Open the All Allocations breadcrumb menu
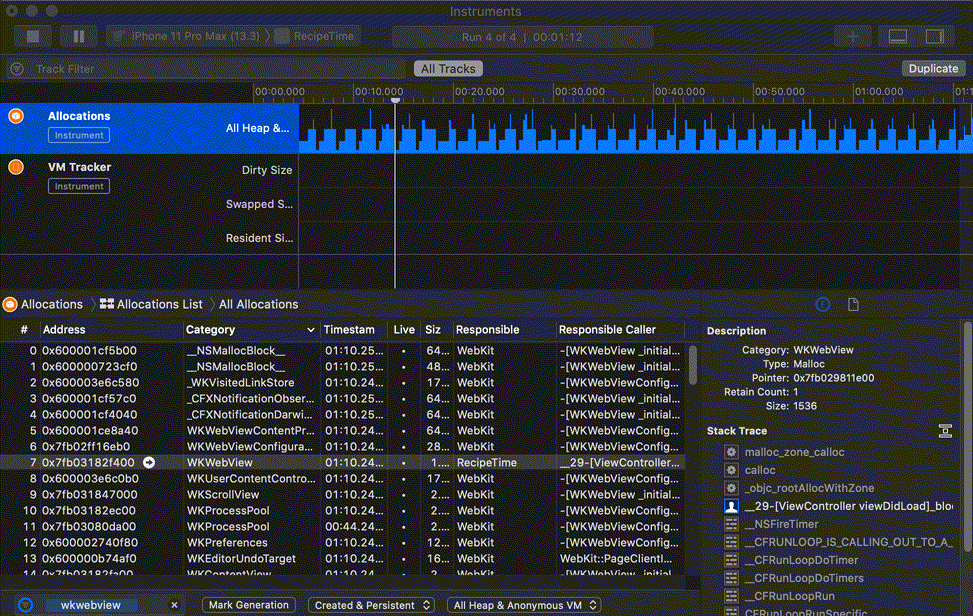Image resolution: width=973 pixels, height=616 pixels. (258, 305)
